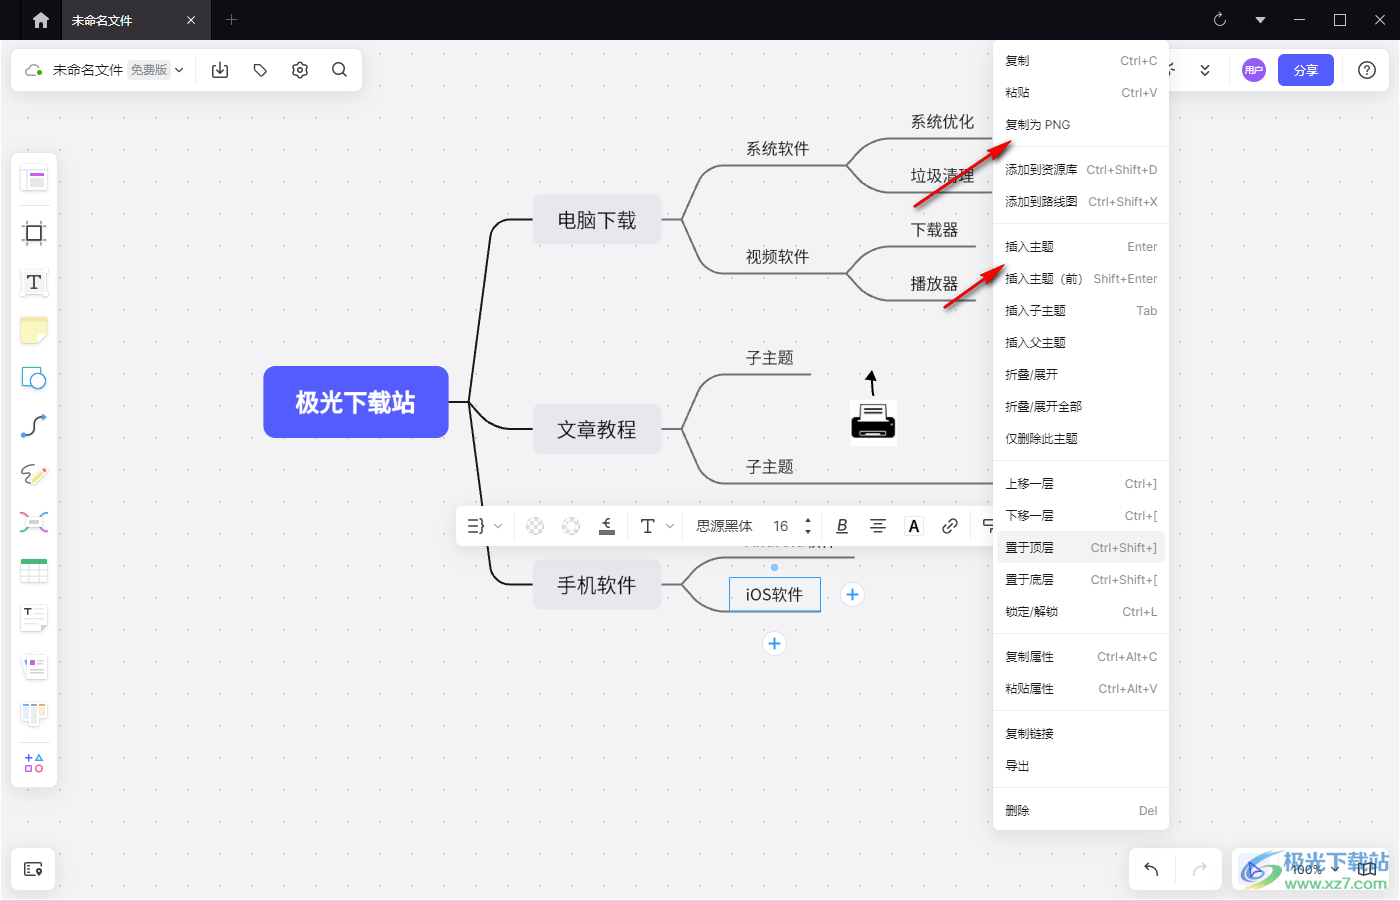Open fill color picker swatch
This screenshot has width=1400, height=900.
[x=535, y=526]
